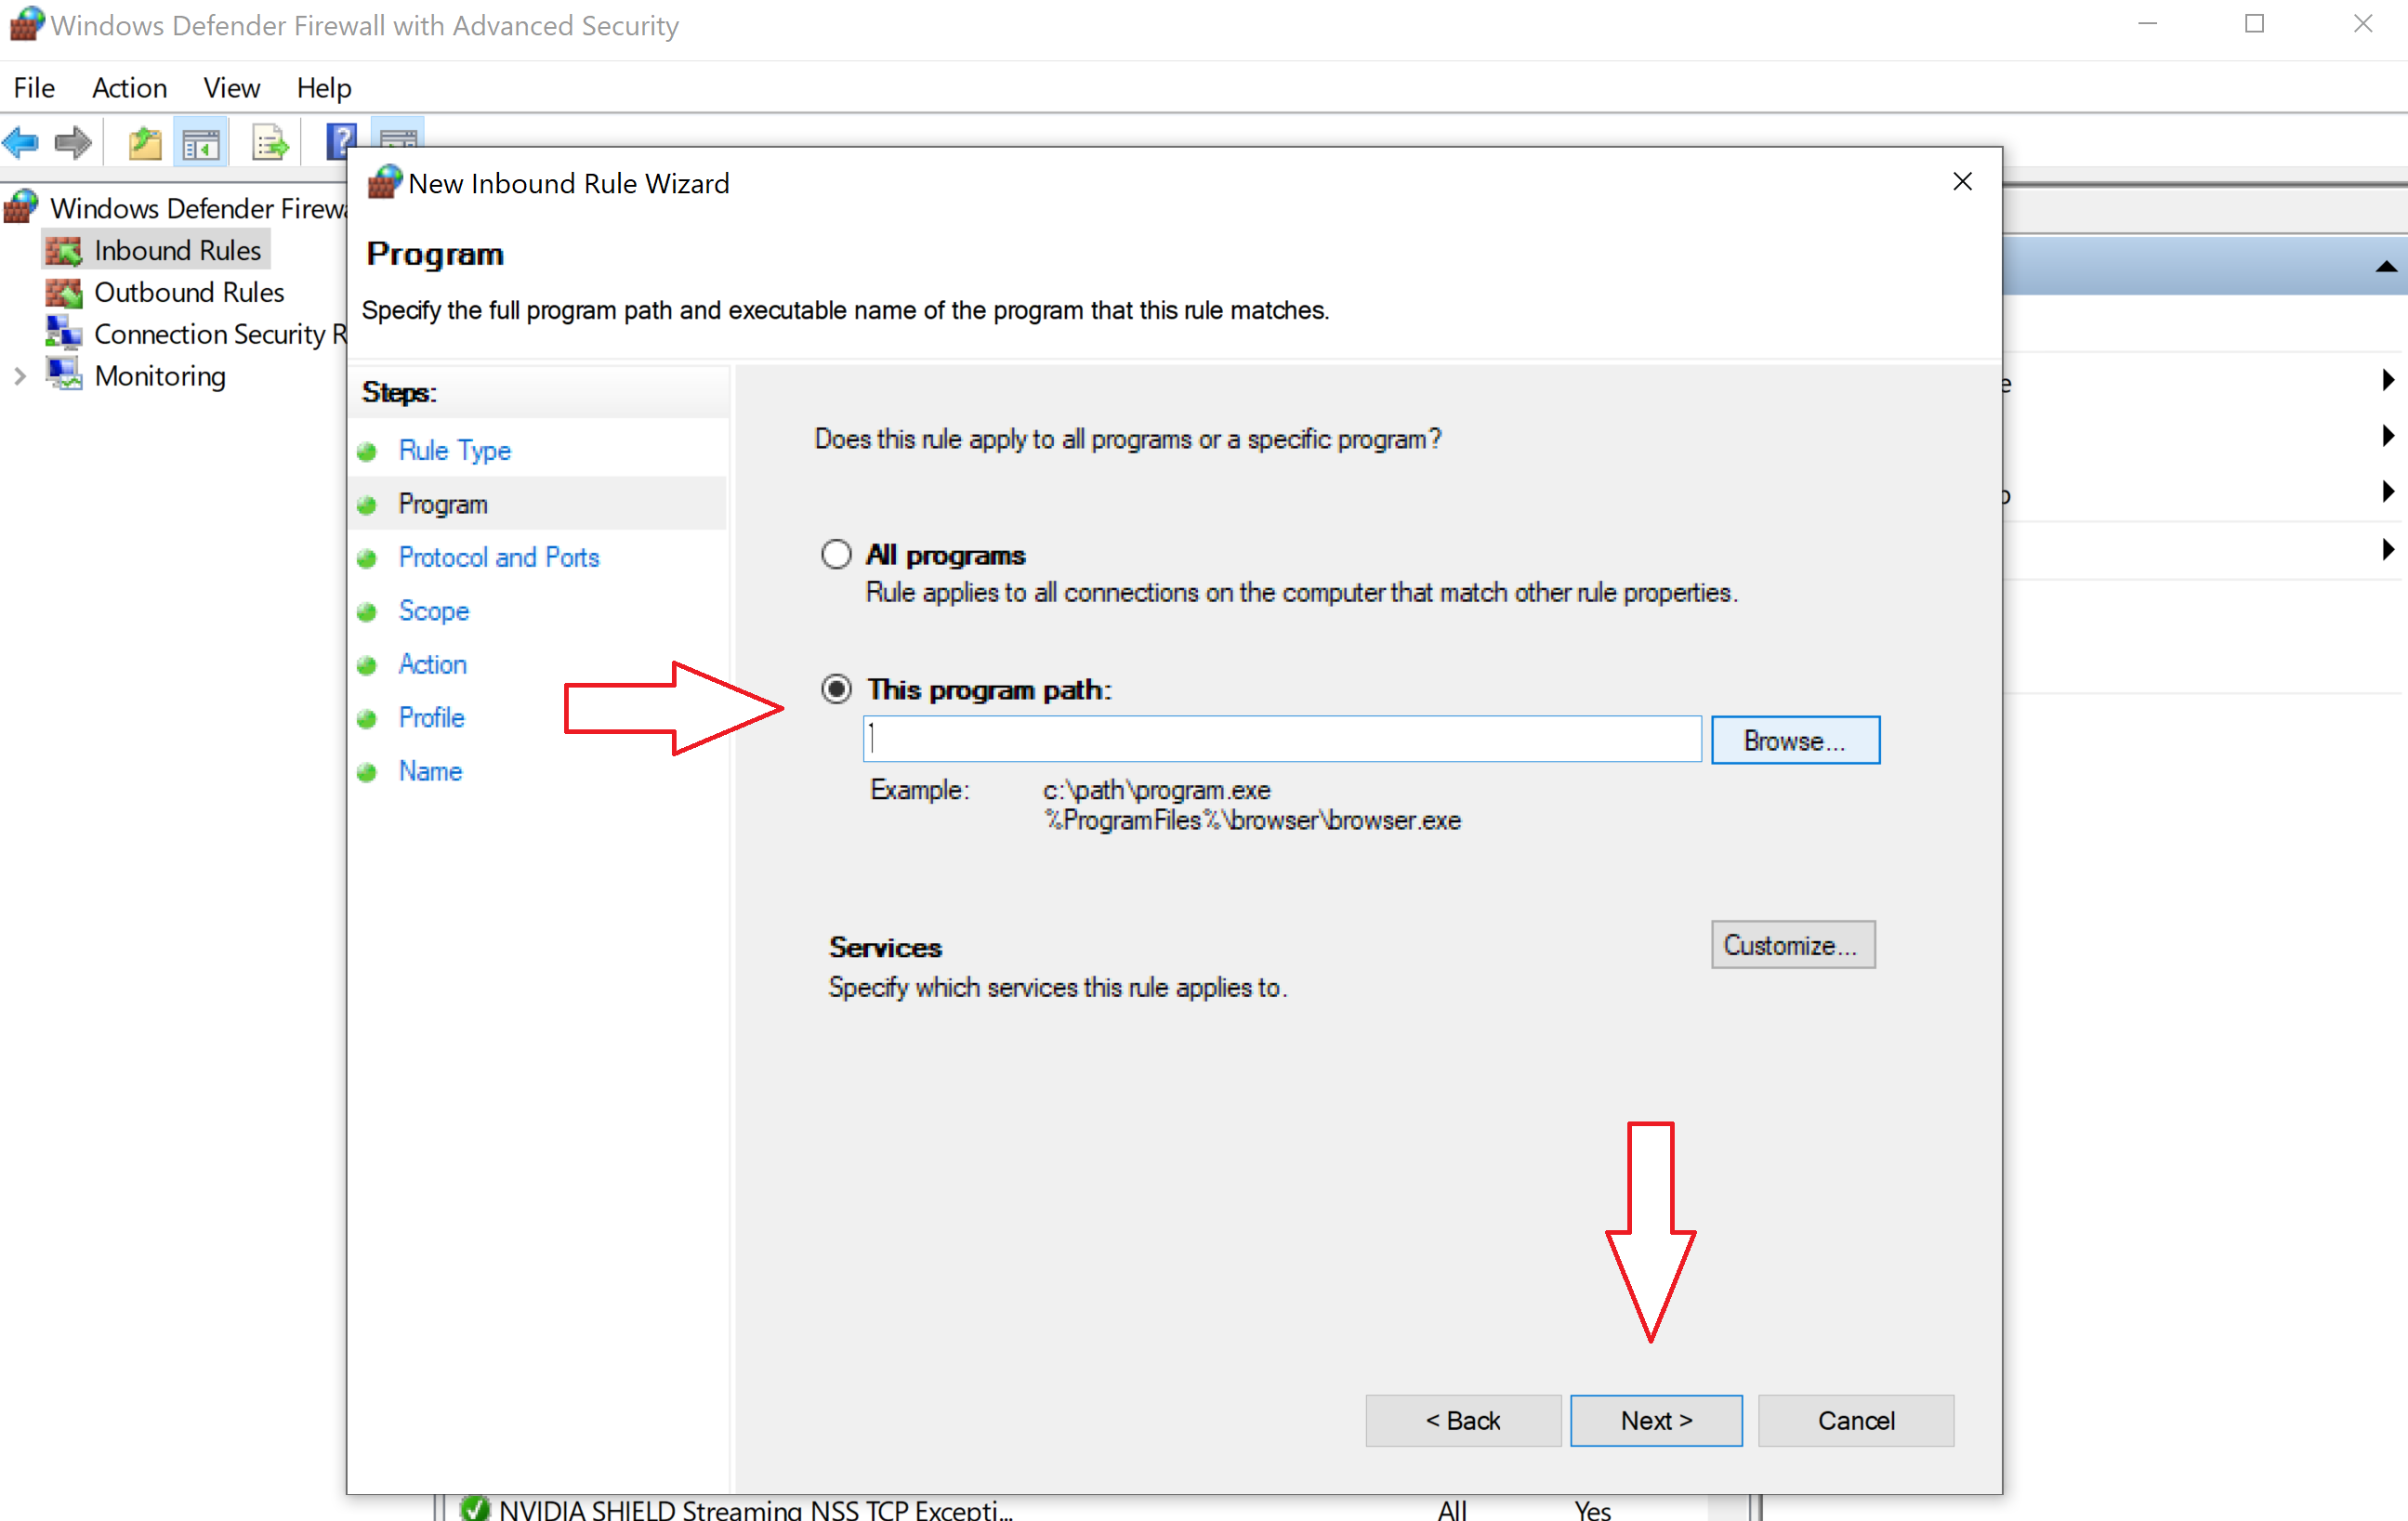The height and width of the screenshot is (1521, 2408).
Task: Select the All programs radio button
Action: (836, 554)
